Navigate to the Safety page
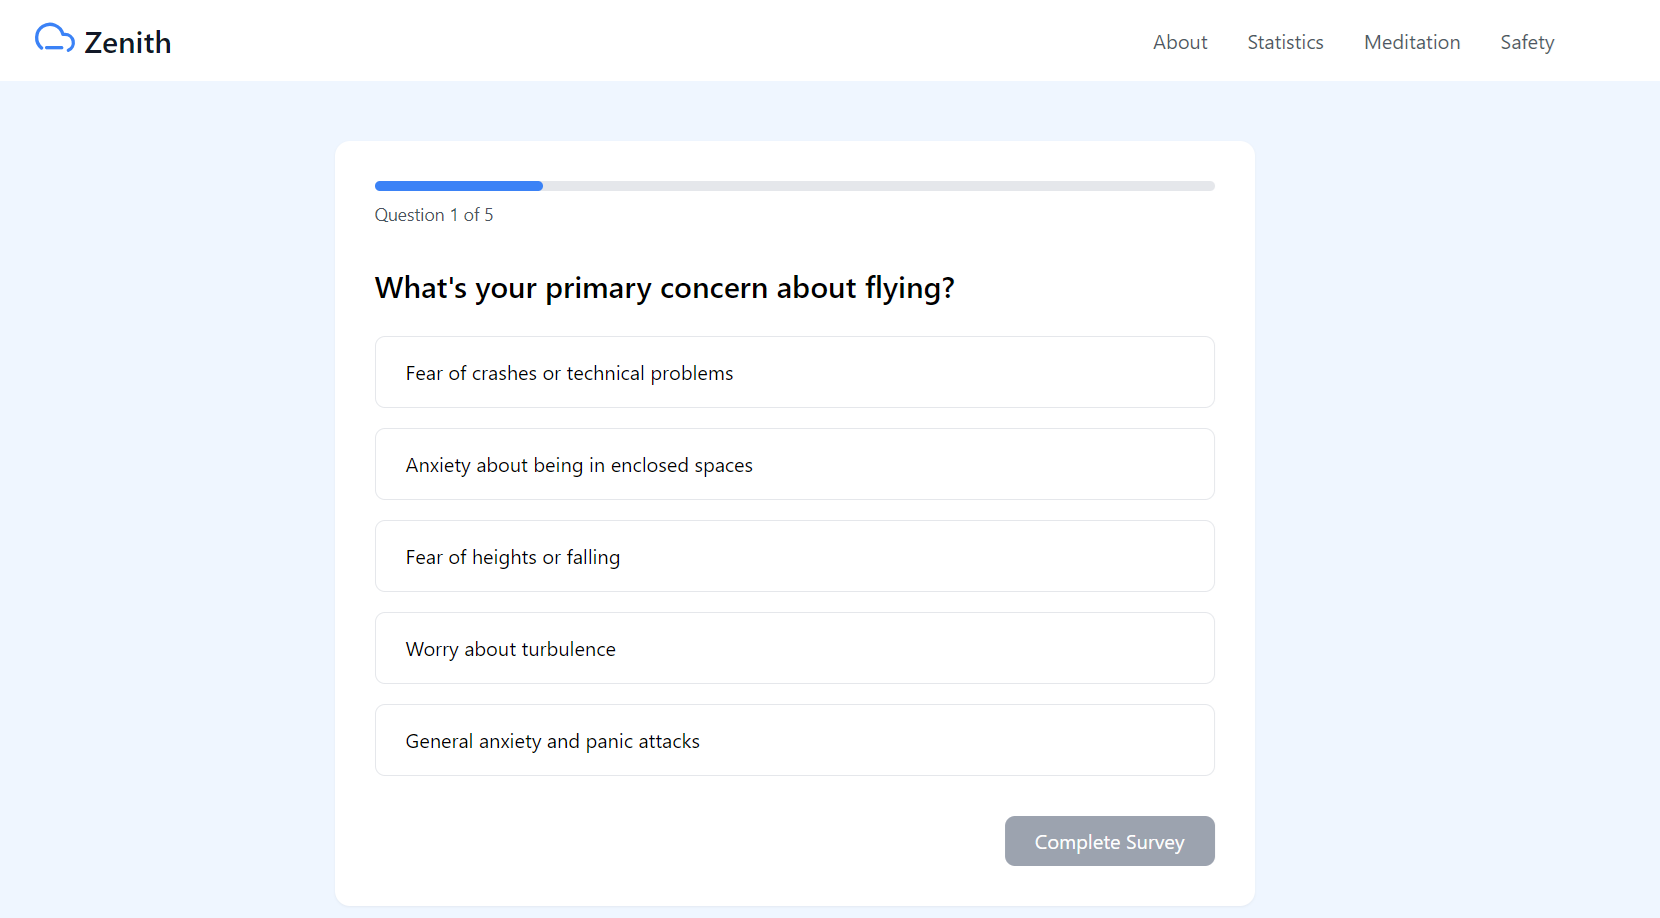This screenshot has width=1660, height=918. coord(1527,42)
